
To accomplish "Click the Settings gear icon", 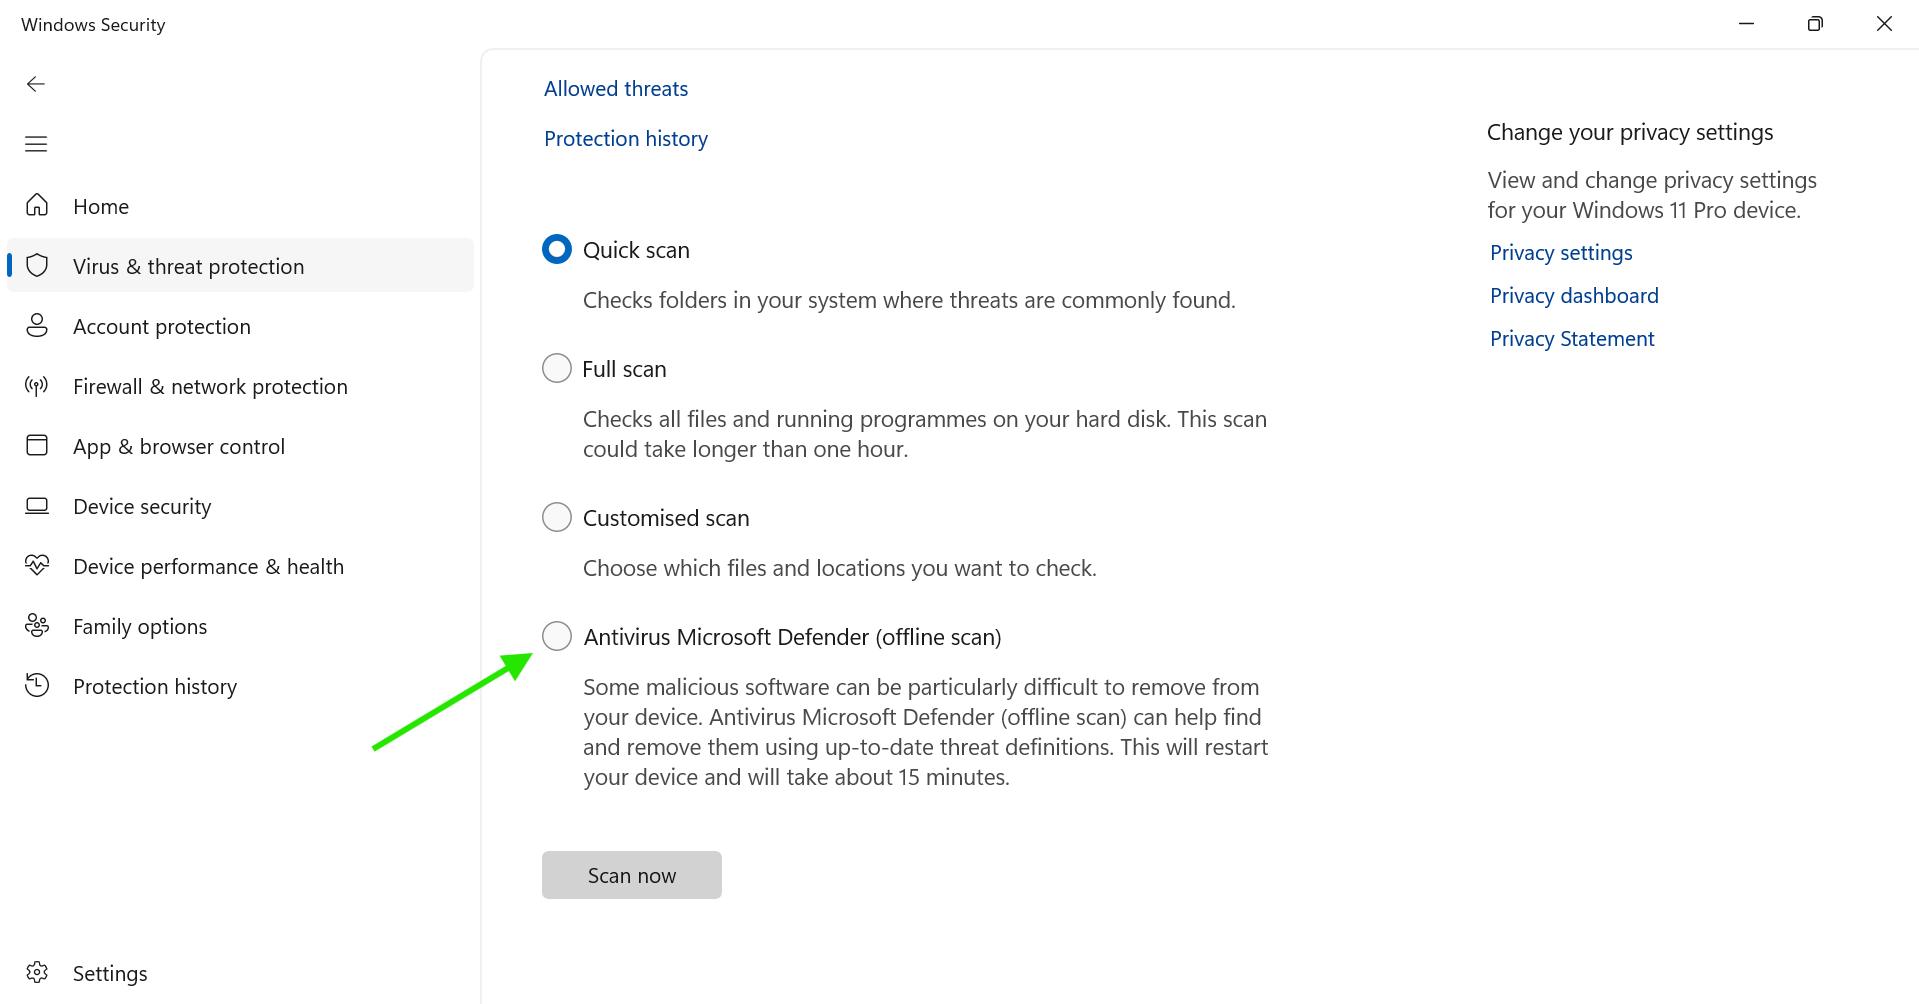I will (37, 972).
